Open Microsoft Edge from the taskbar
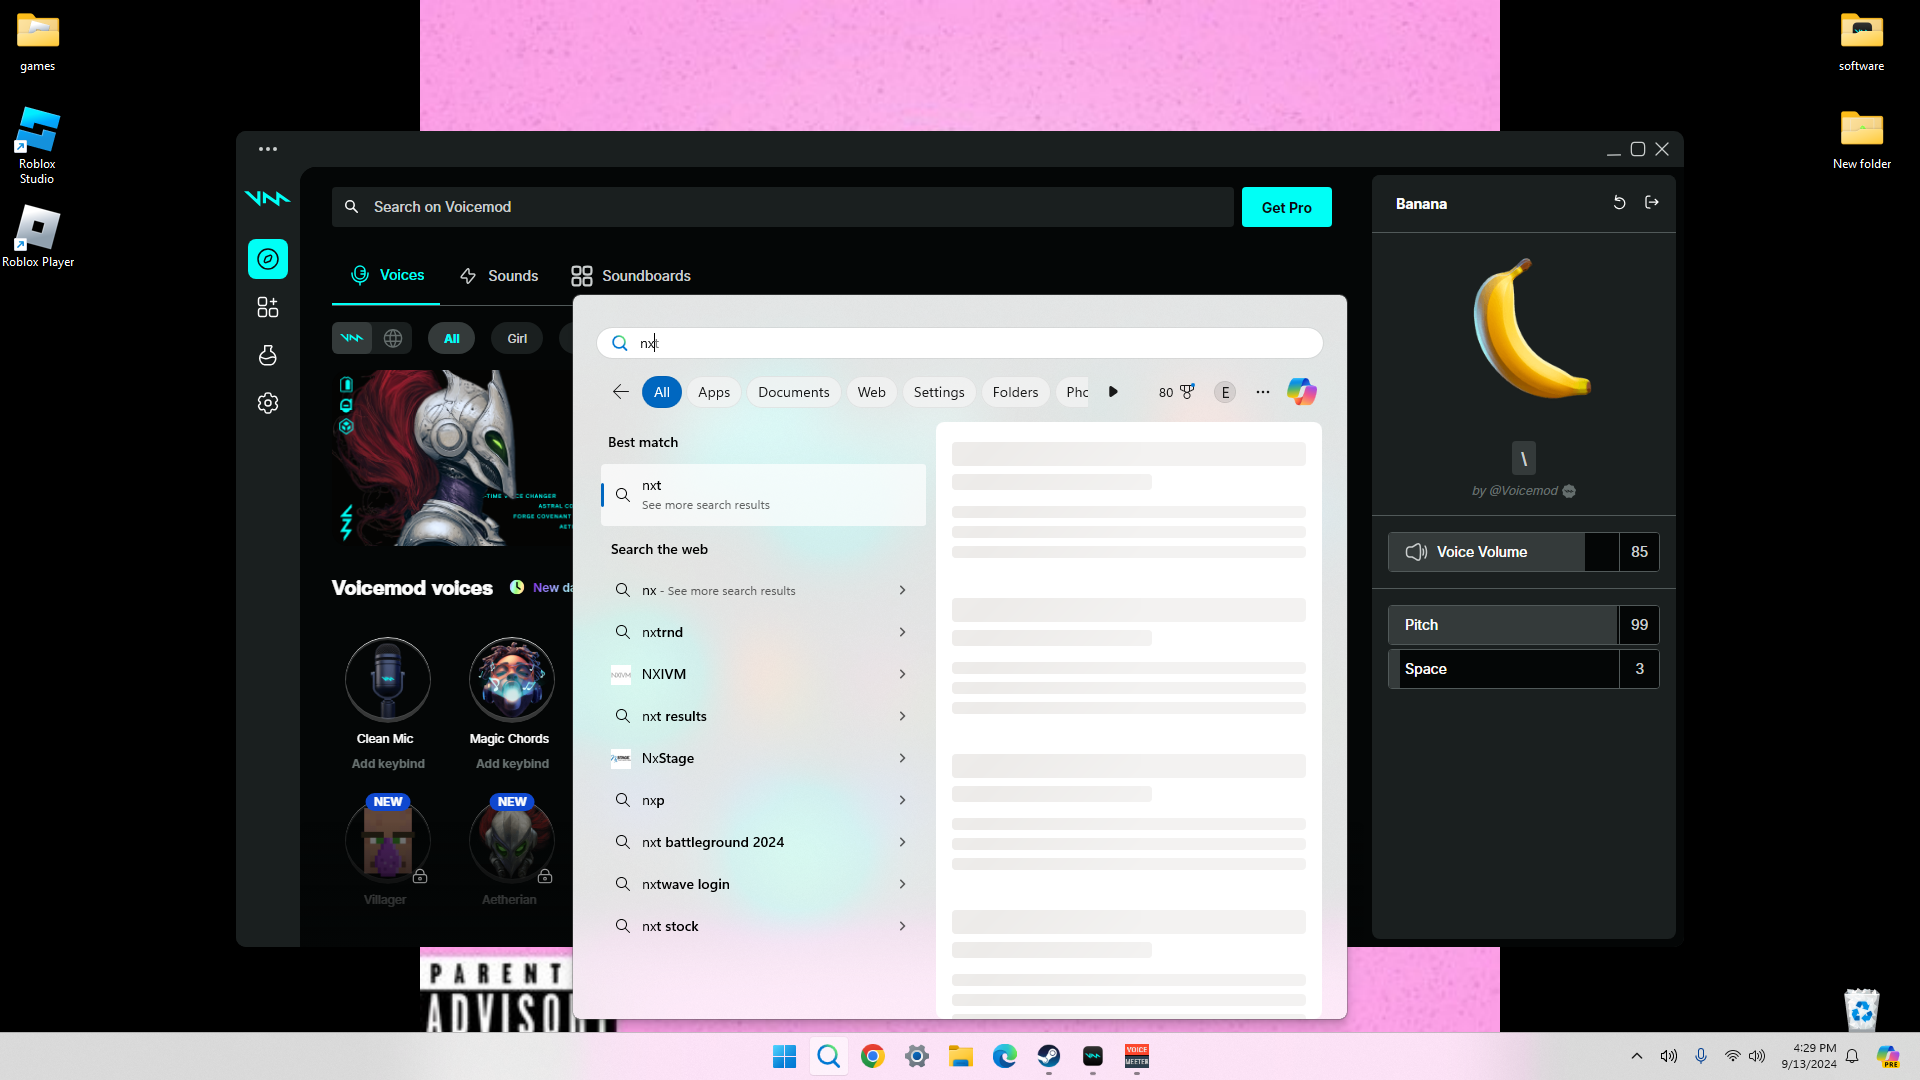The height and width of the screenshot is (1080, 1920). tap(1005, 1056)
